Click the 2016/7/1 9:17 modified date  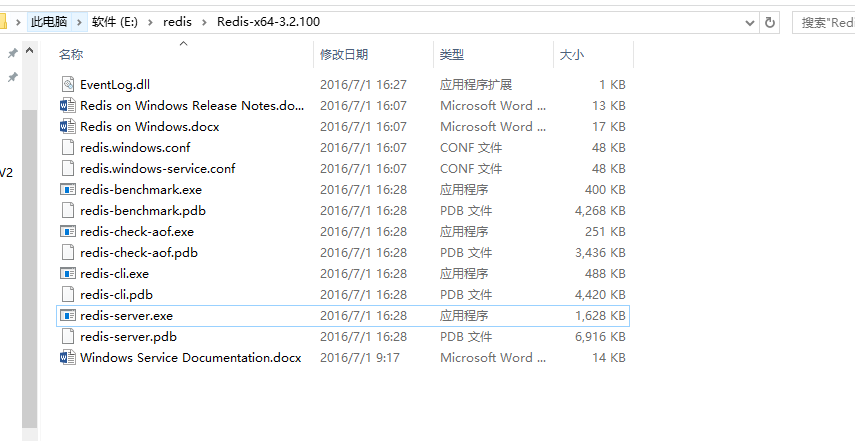pyautogui.click(x=359, y=358)
